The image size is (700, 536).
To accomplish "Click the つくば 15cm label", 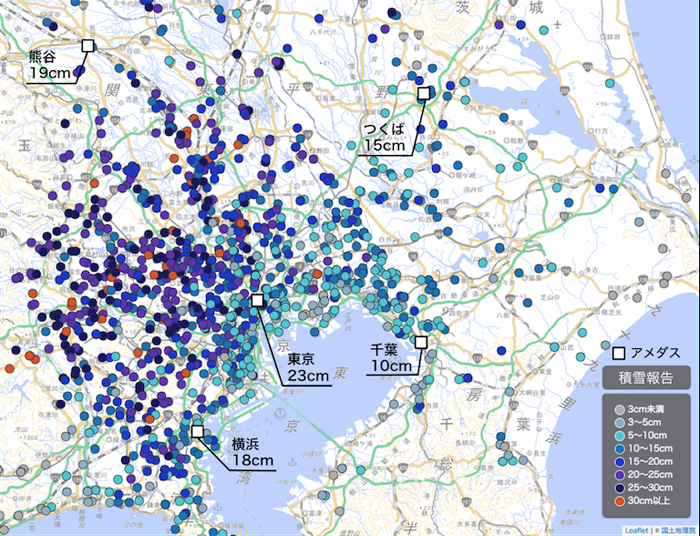I will click(x=385, y=138).
